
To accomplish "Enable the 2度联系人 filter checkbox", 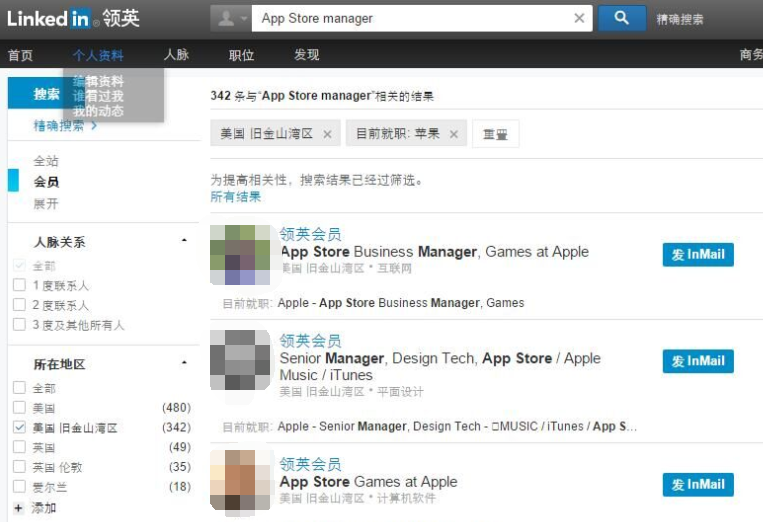I will (19, 305).
